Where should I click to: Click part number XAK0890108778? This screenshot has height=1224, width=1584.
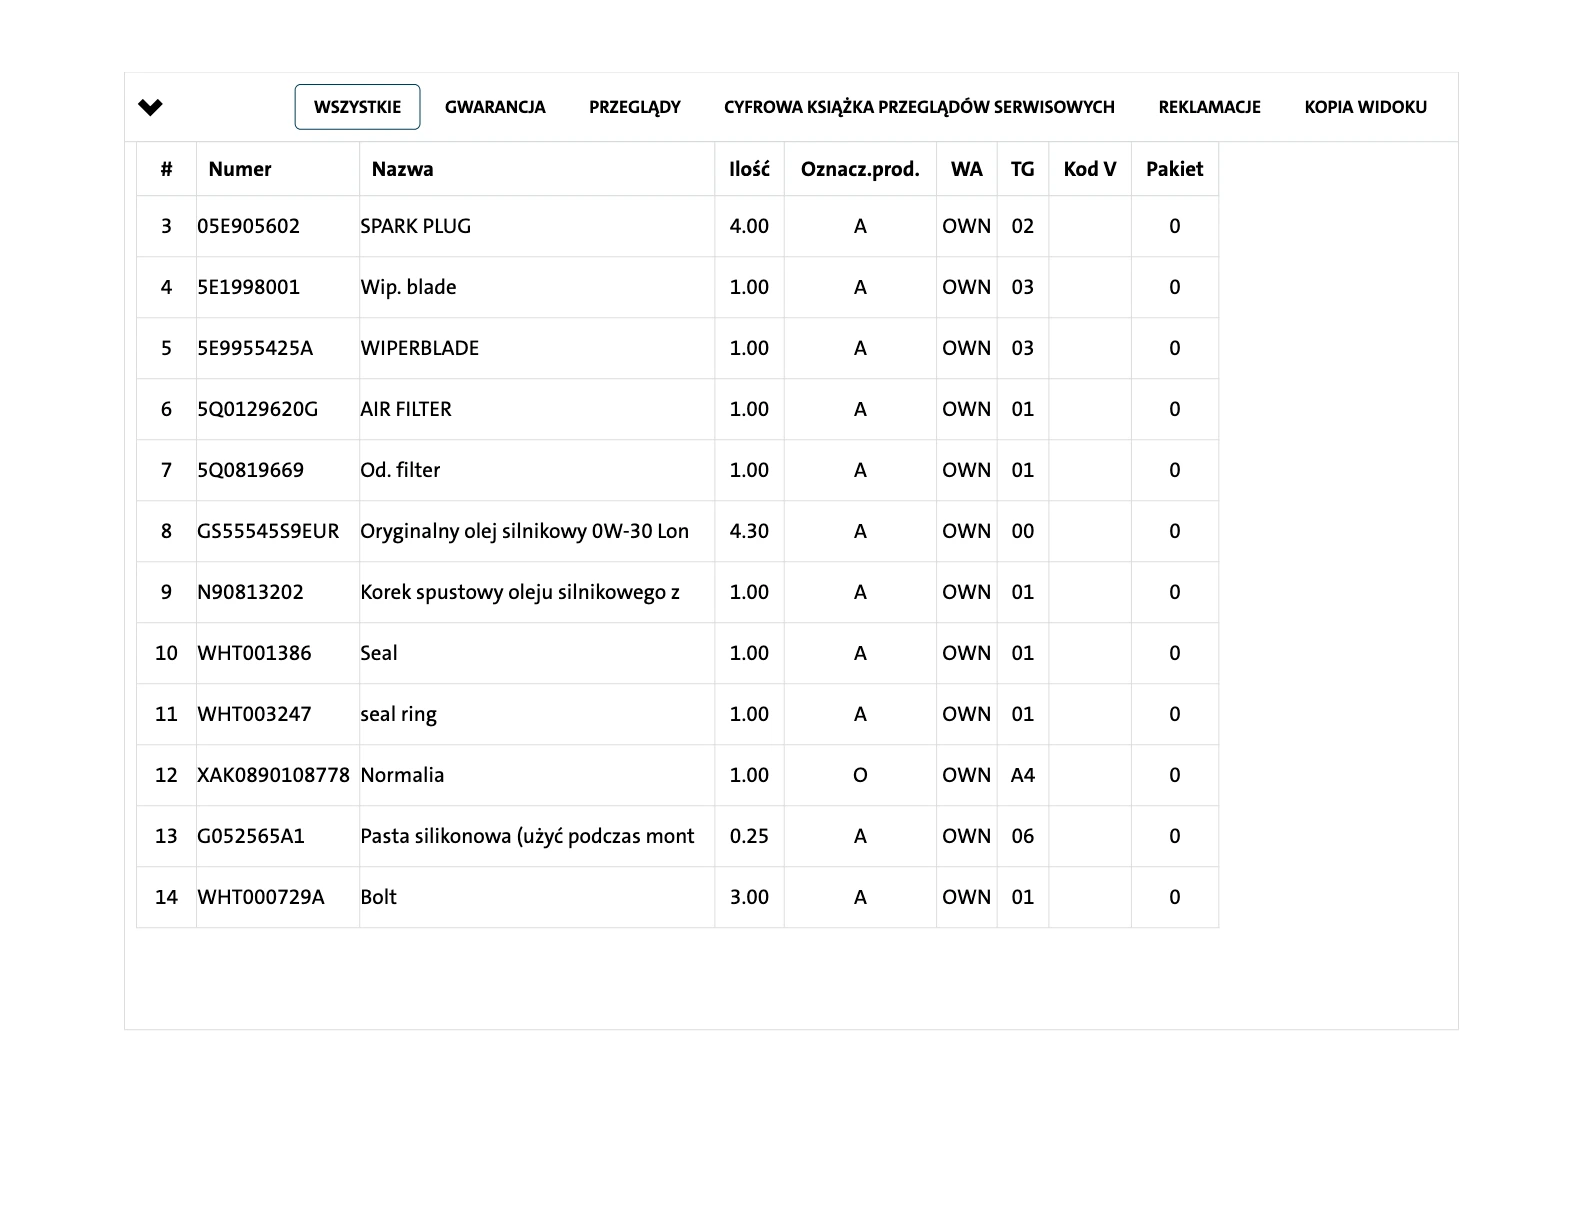[273, 775]
